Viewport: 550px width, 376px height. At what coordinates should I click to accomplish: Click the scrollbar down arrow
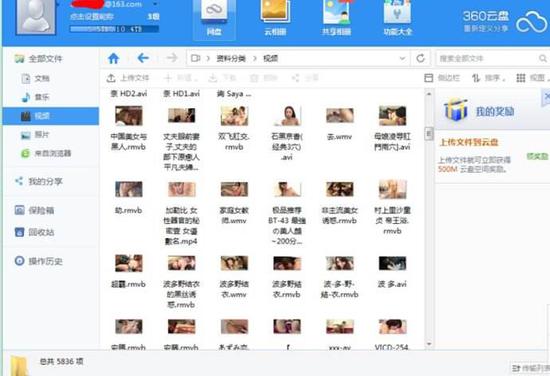(x=429, y=344)
